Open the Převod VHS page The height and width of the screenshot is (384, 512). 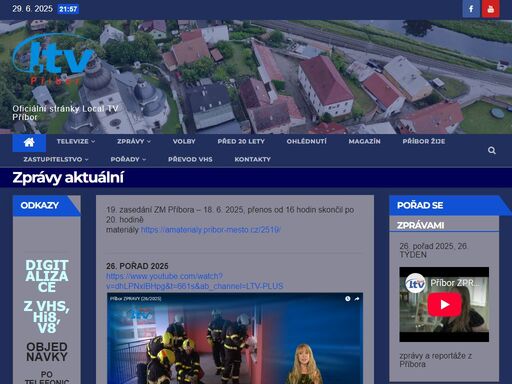[190, 159]
